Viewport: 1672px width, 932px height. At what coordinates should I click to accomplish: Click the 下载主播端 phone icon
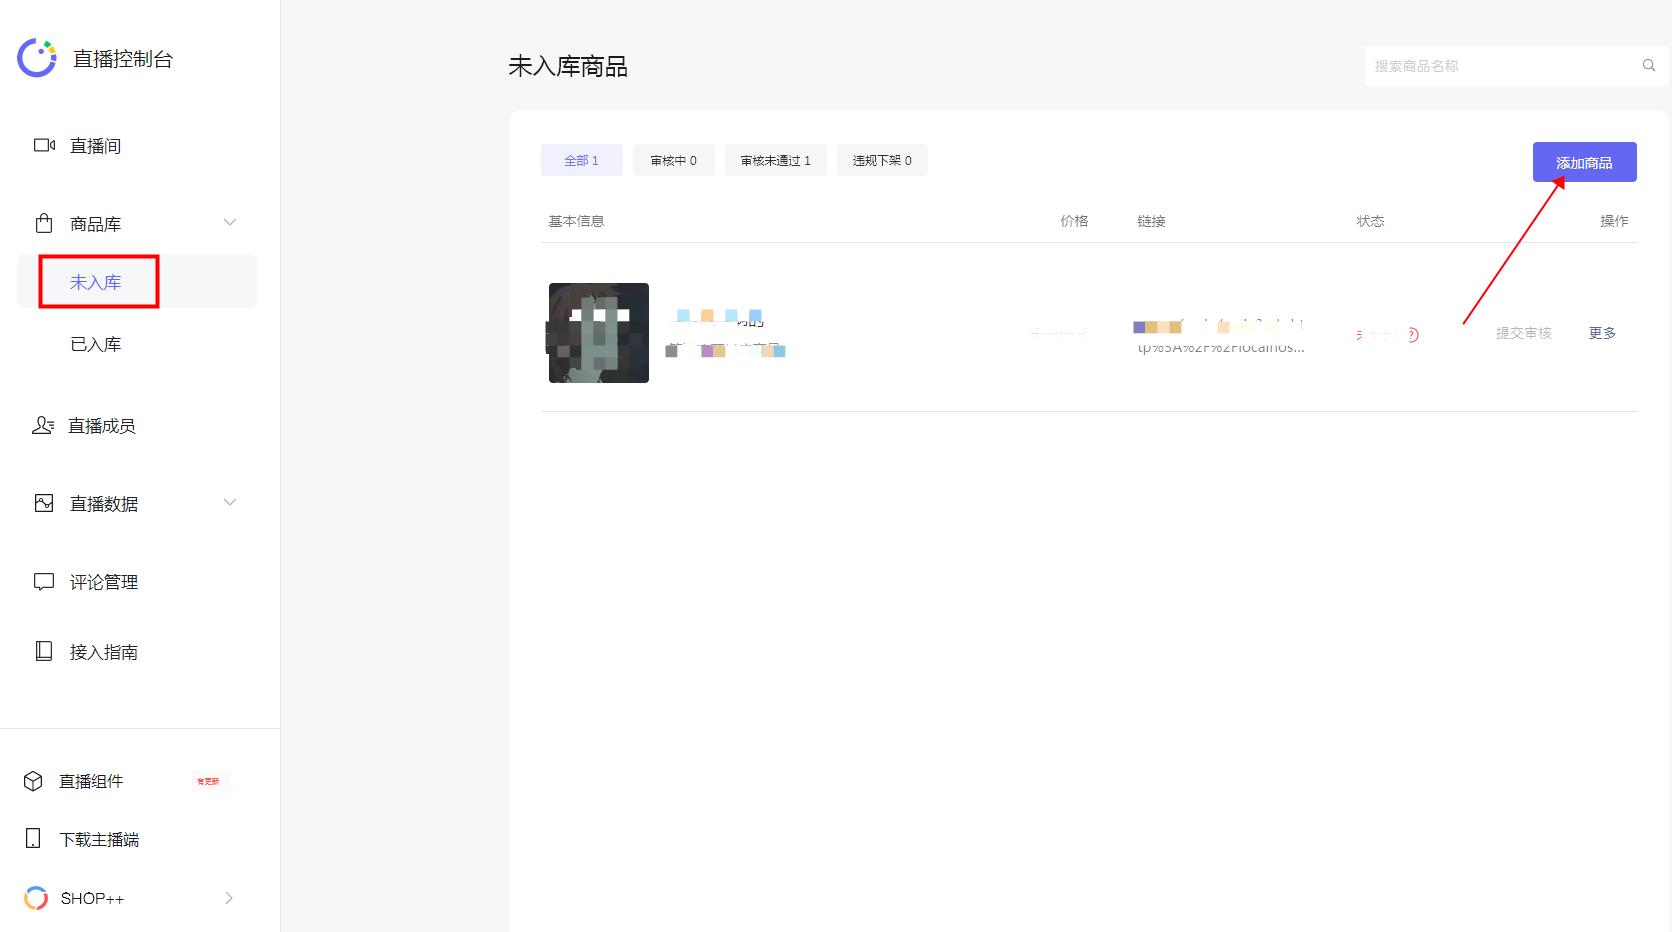click(33, 838)
